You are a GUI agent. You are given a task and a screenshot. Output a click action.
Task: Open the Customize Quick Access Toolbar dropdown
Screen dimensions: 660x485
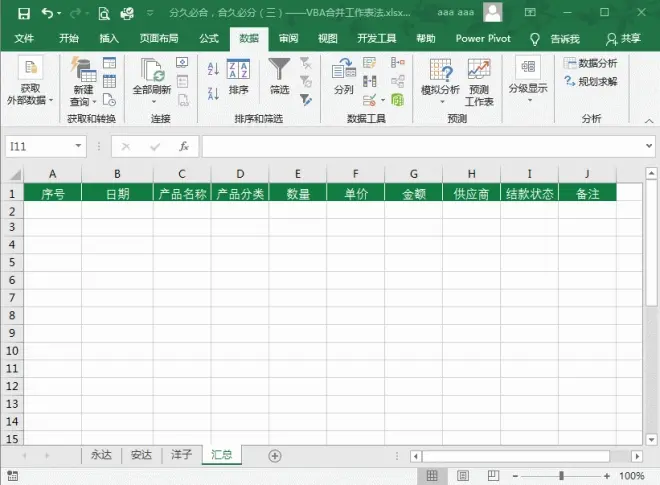pyautogui.click(x=150, y=13)
